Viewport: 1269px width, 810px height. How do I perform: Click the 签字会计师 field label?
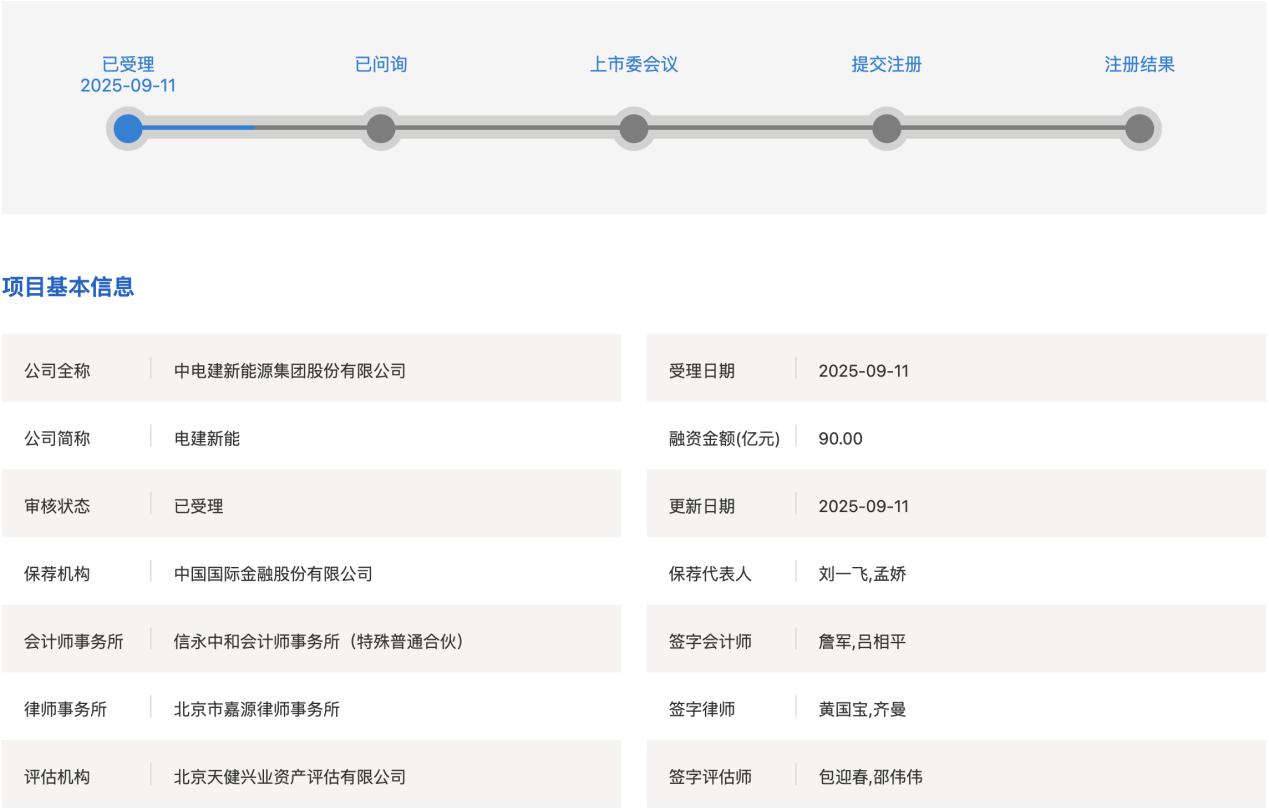click(x=710, y=642)
